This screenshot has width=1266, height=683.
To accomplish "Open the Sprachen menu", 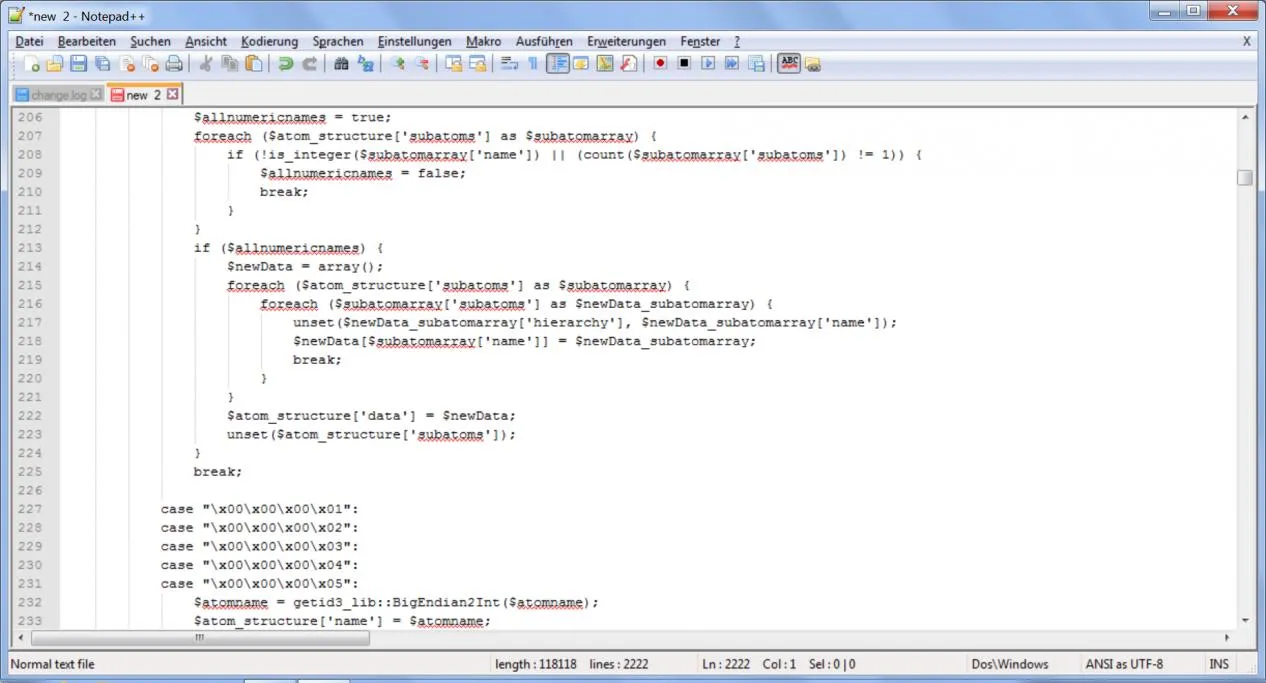I will pos(338,41).
